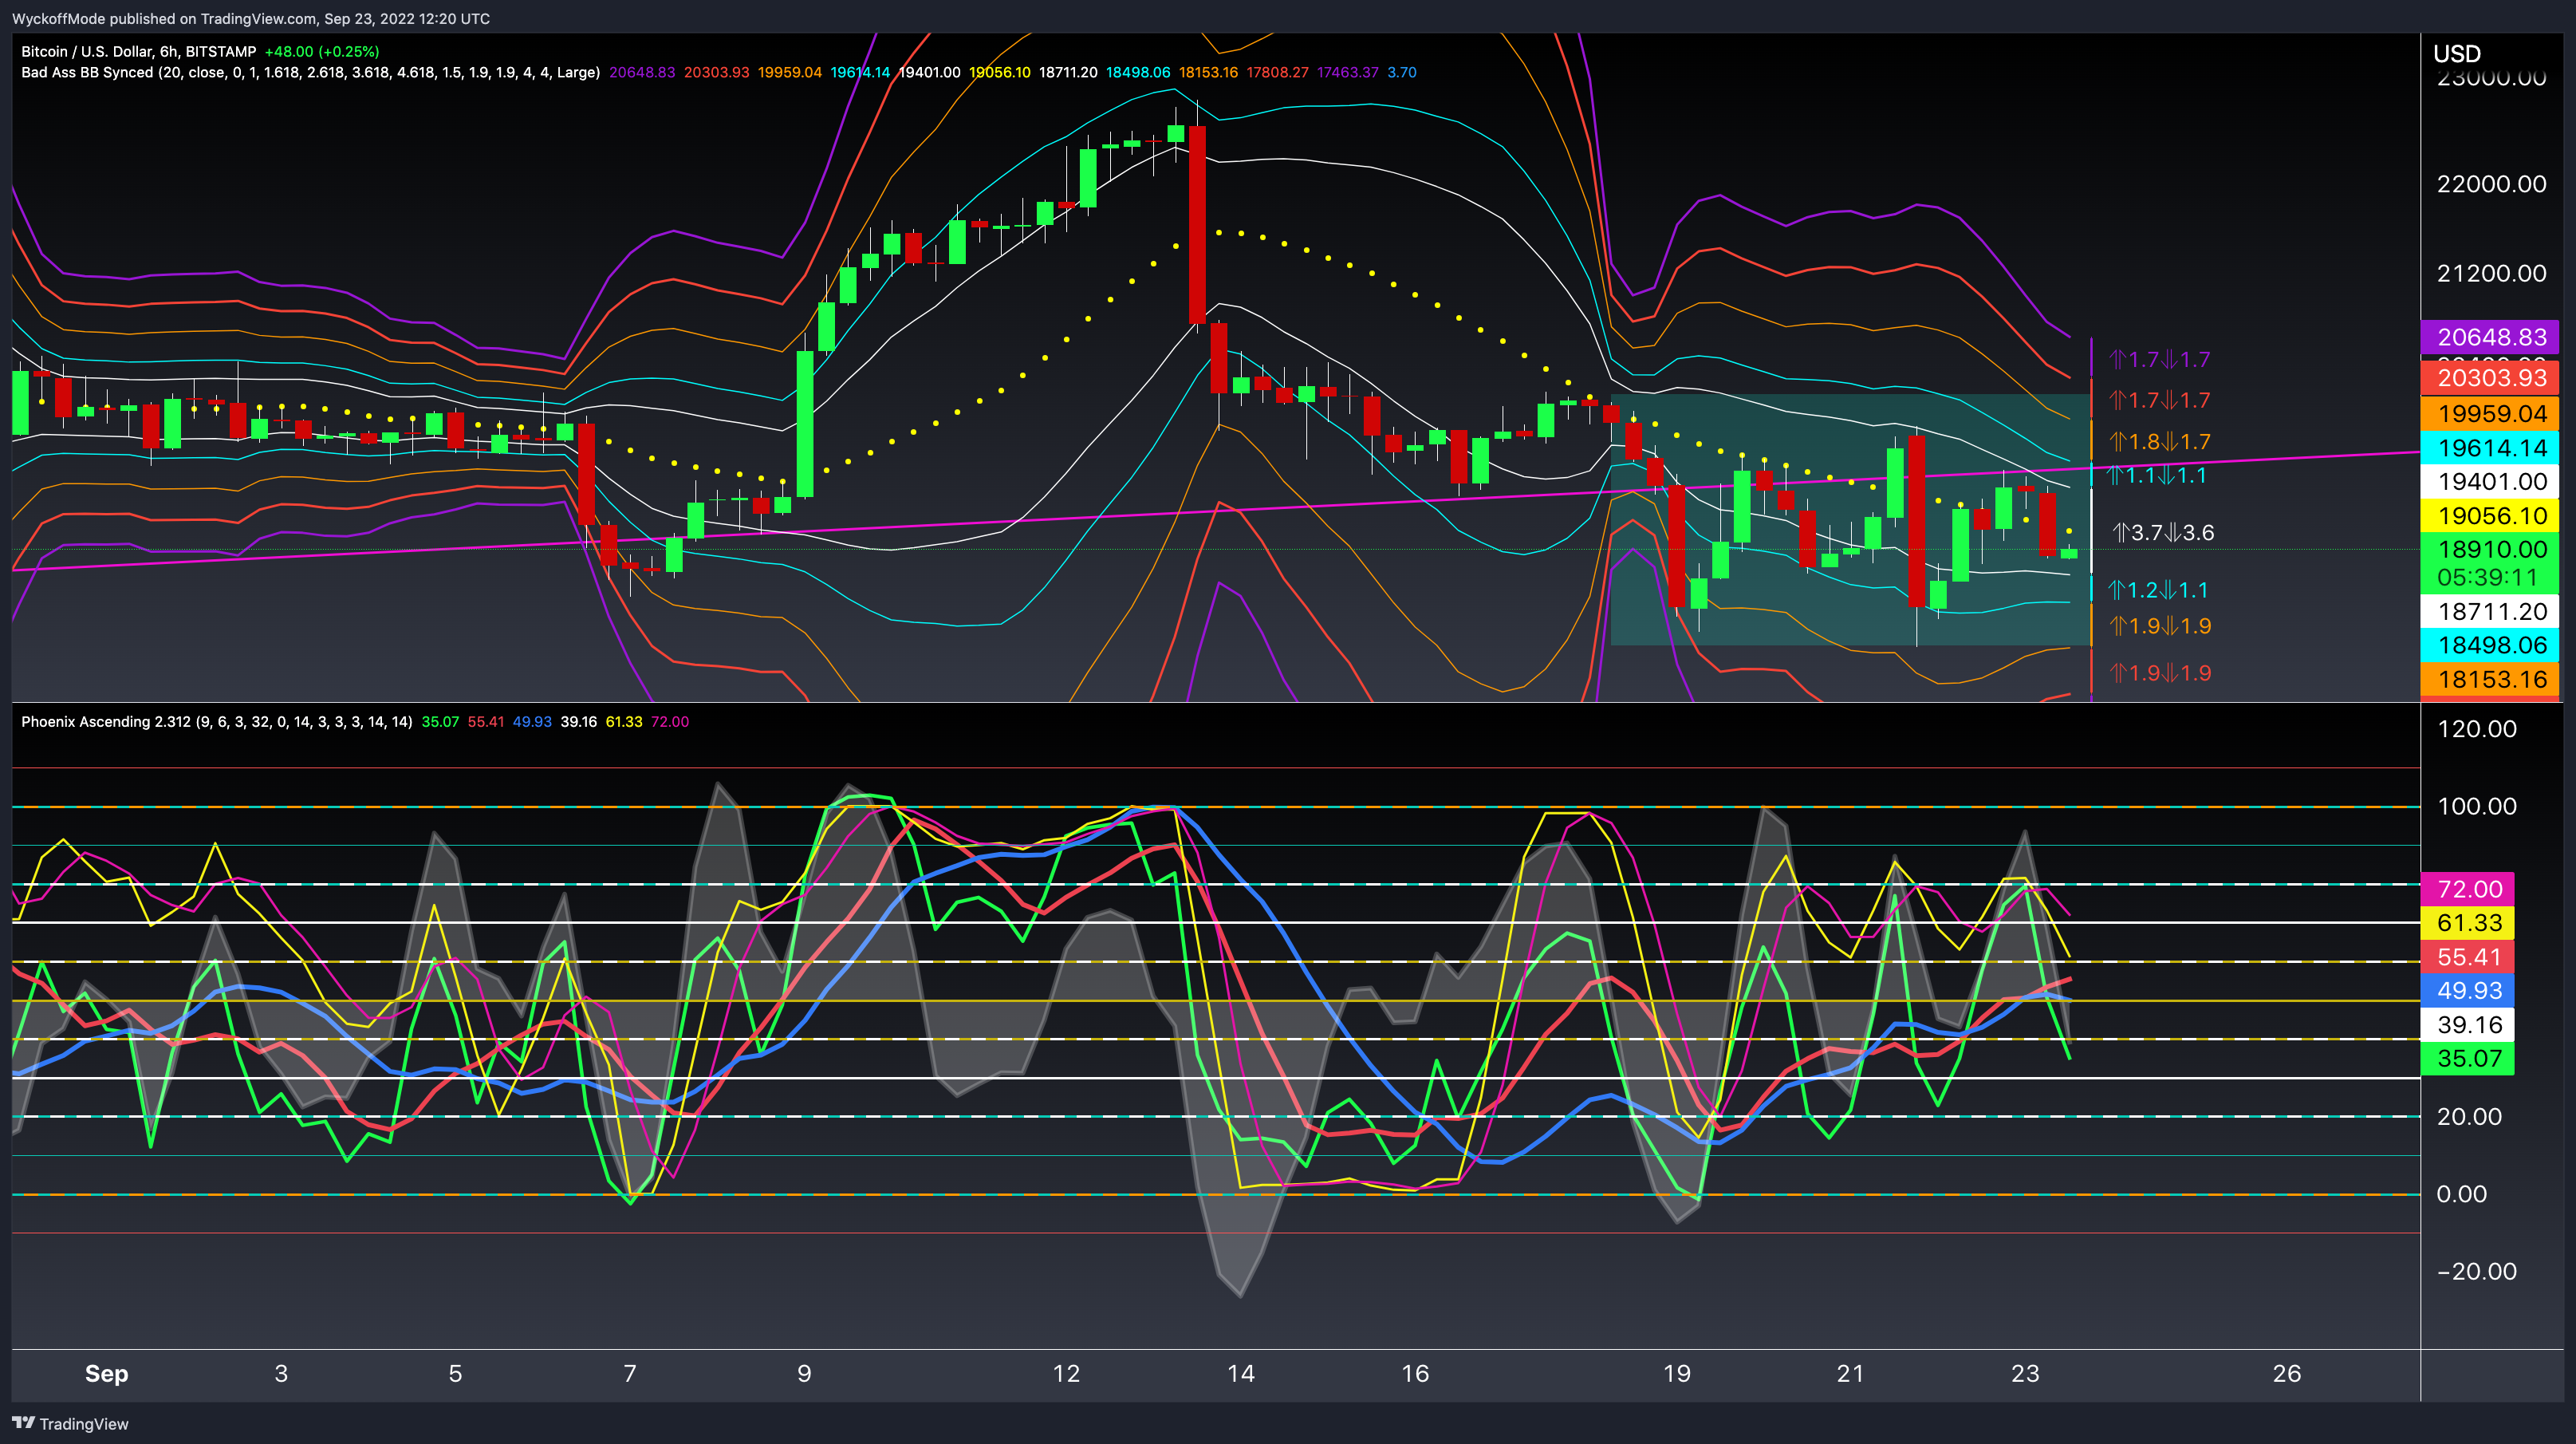Click red 20303.93 price axis label
Image resolution: width=2576 pixels, height=1444 pixels.
tap(2491, 378)
